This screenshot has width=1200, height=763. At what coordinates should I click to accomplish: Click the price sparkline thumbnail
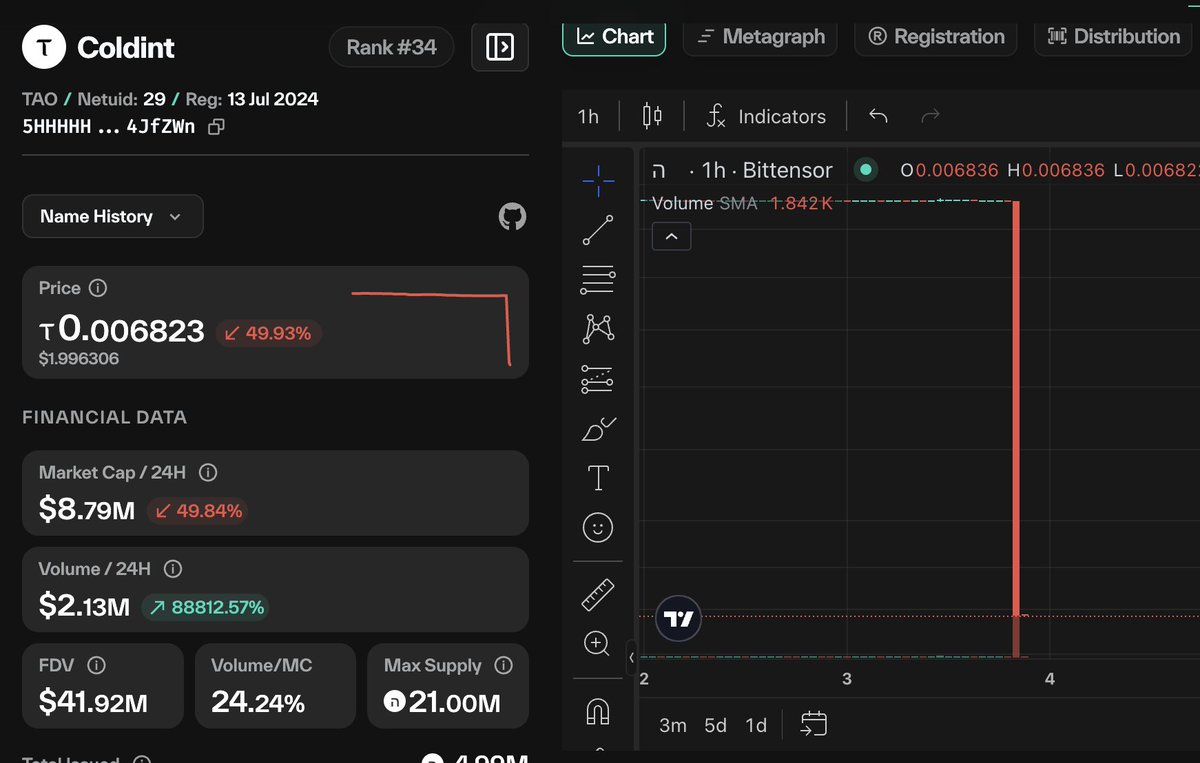(431, 328)
